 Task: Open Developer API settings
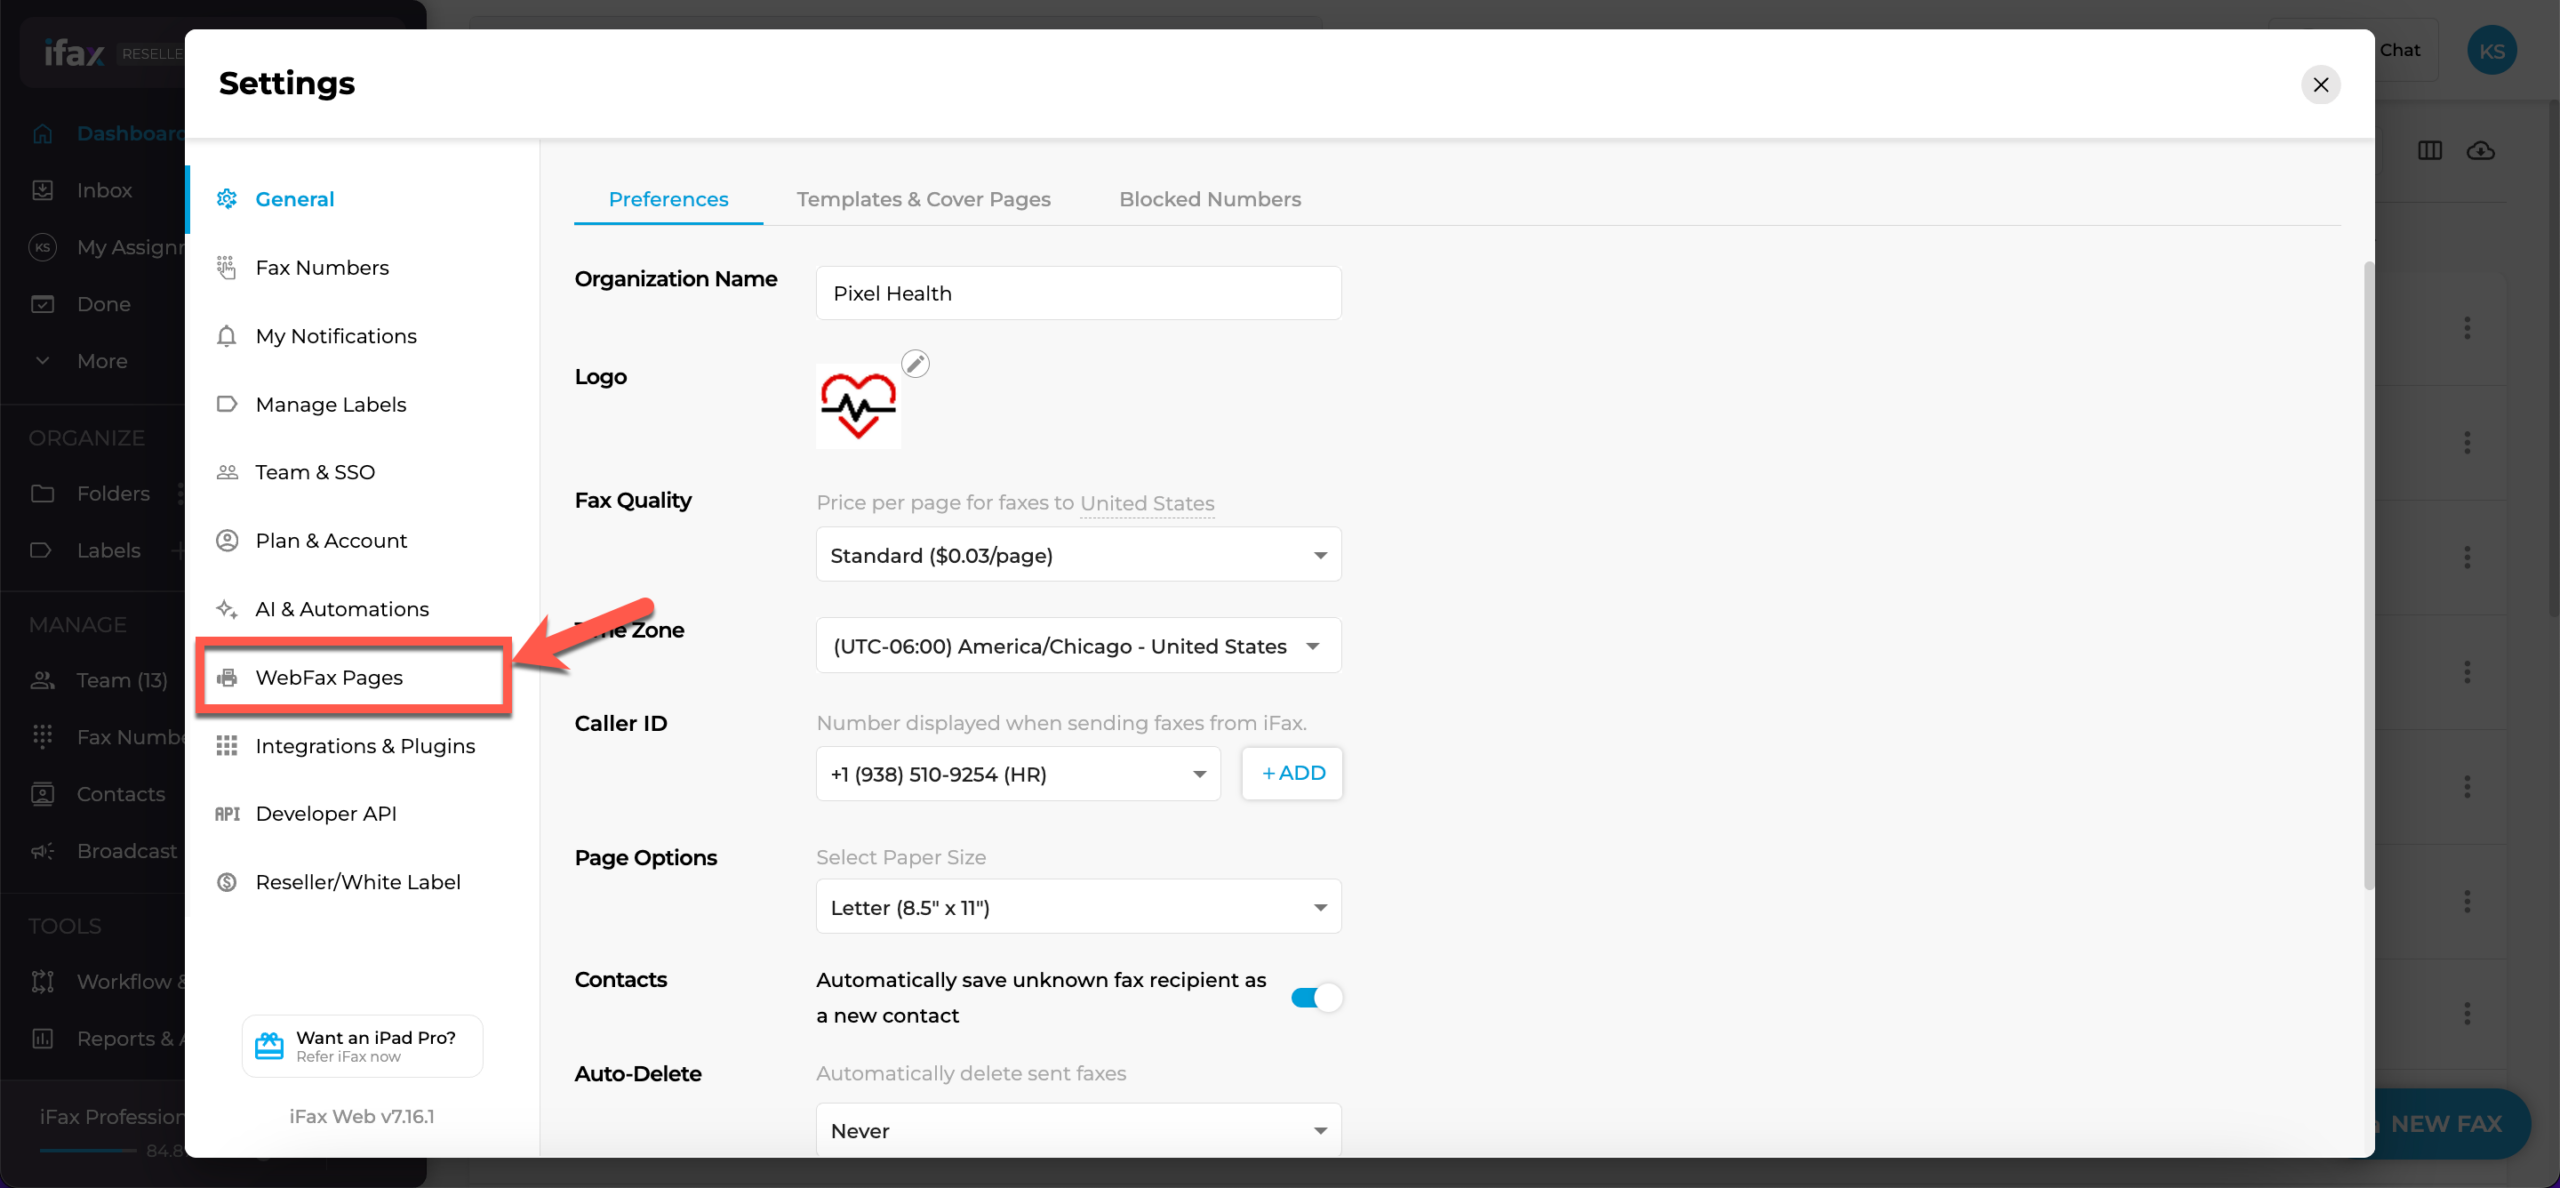(327, 813)
